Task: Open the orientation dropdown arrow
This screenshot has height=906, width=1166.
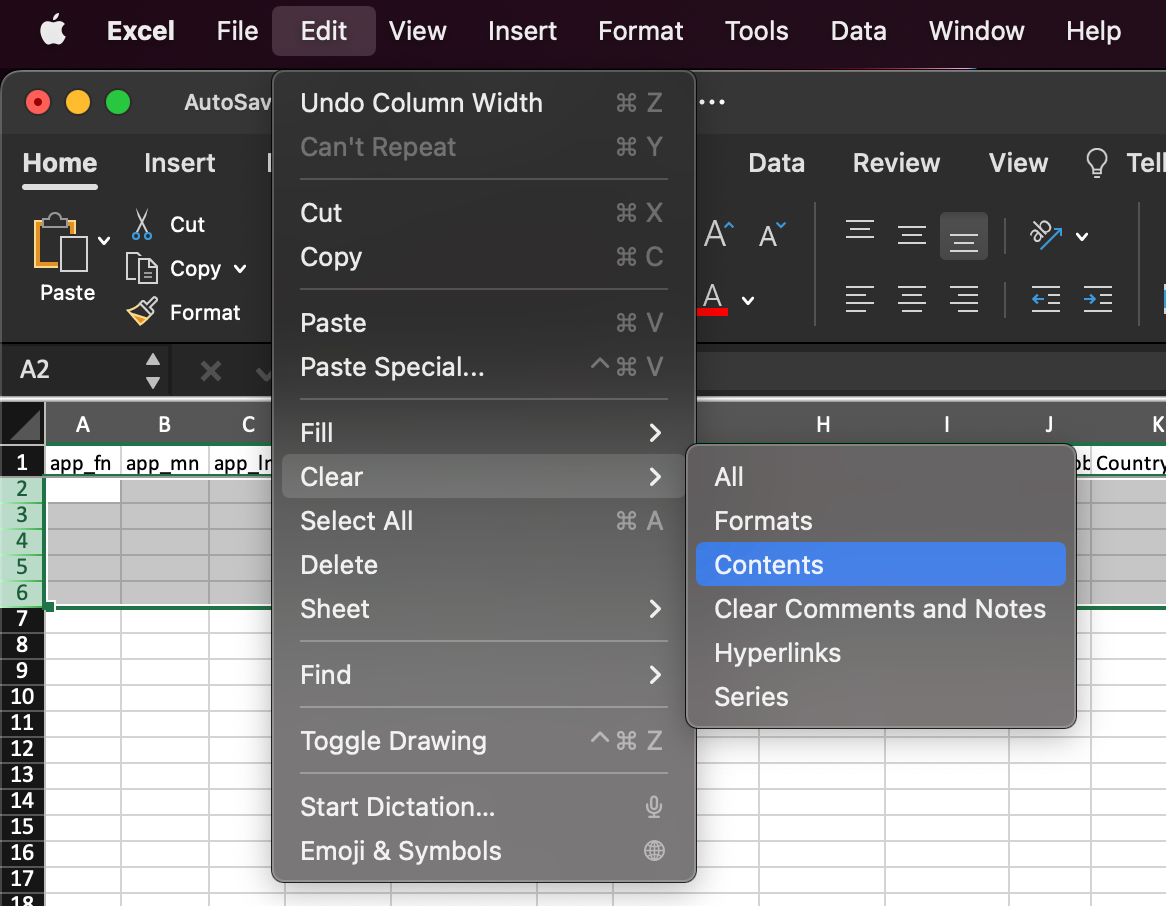Action: point(1082,237)
